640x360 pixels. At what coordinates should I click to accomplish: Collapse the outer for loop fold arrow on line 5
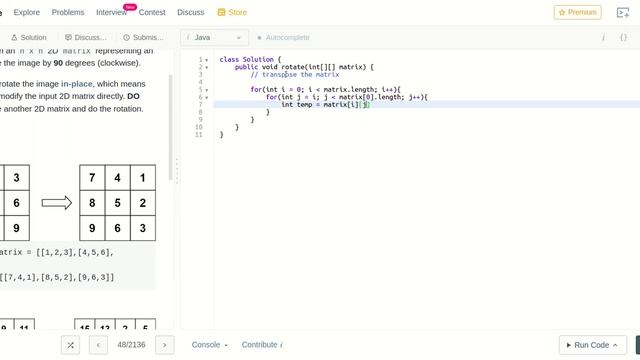pos(207,90)
